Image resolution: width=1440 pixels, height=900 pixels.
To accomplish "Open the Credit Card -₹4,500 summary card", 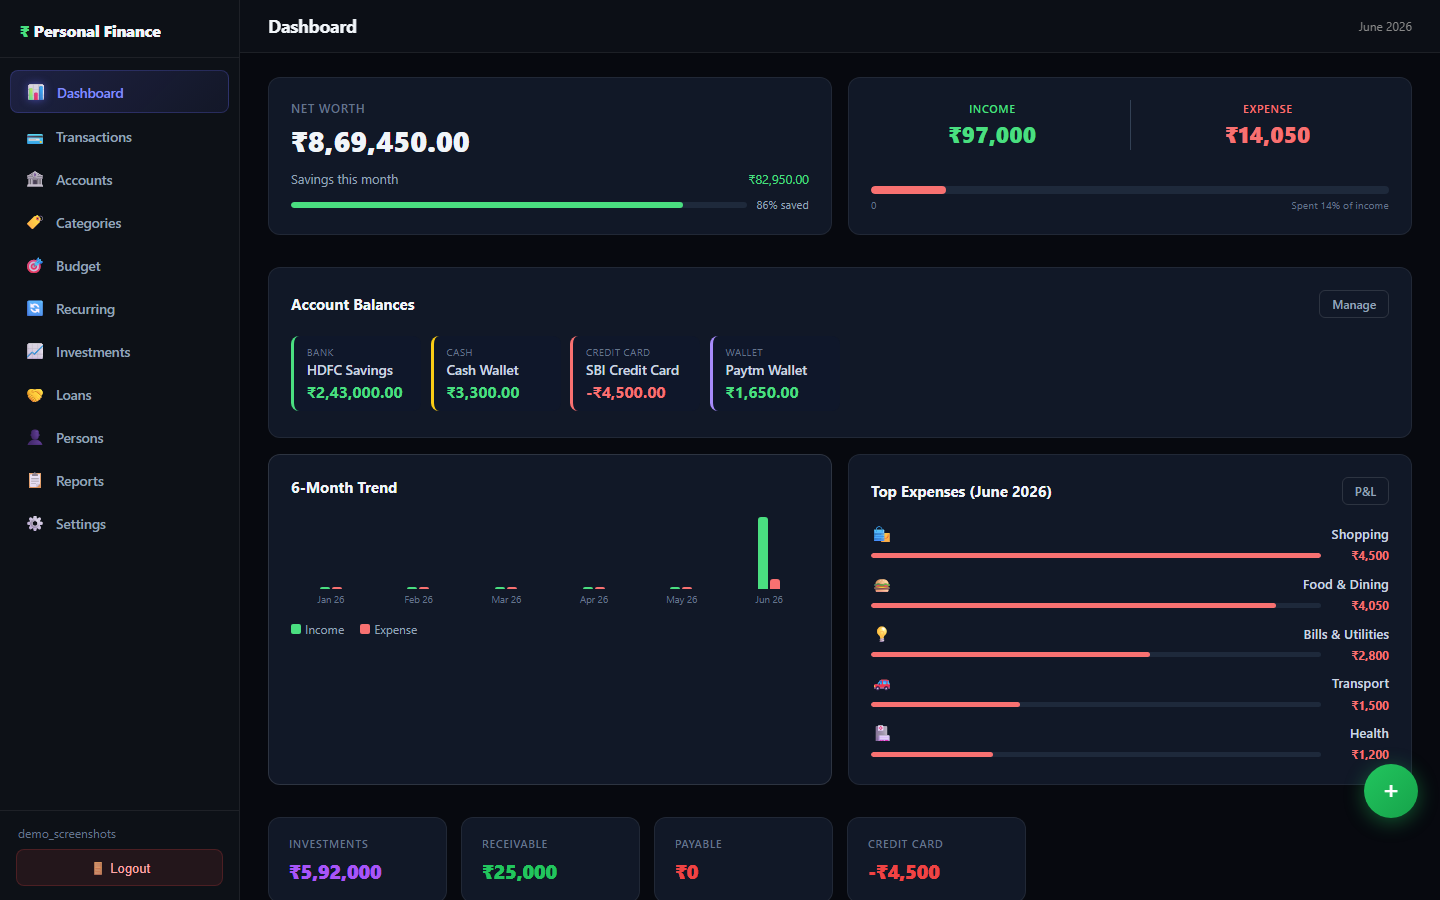I will click(x=936, y=860).
